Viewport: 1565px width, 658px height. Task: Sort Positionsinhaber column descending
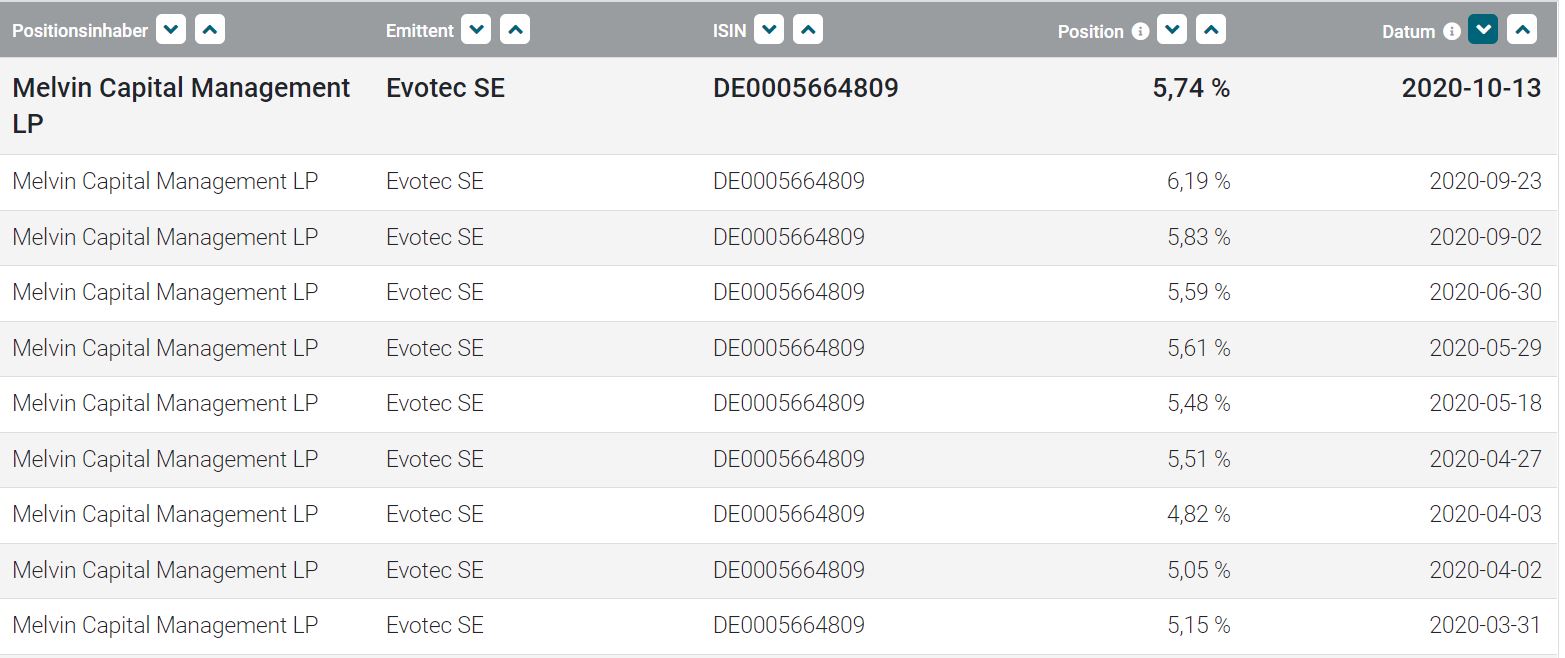point(171,31)
